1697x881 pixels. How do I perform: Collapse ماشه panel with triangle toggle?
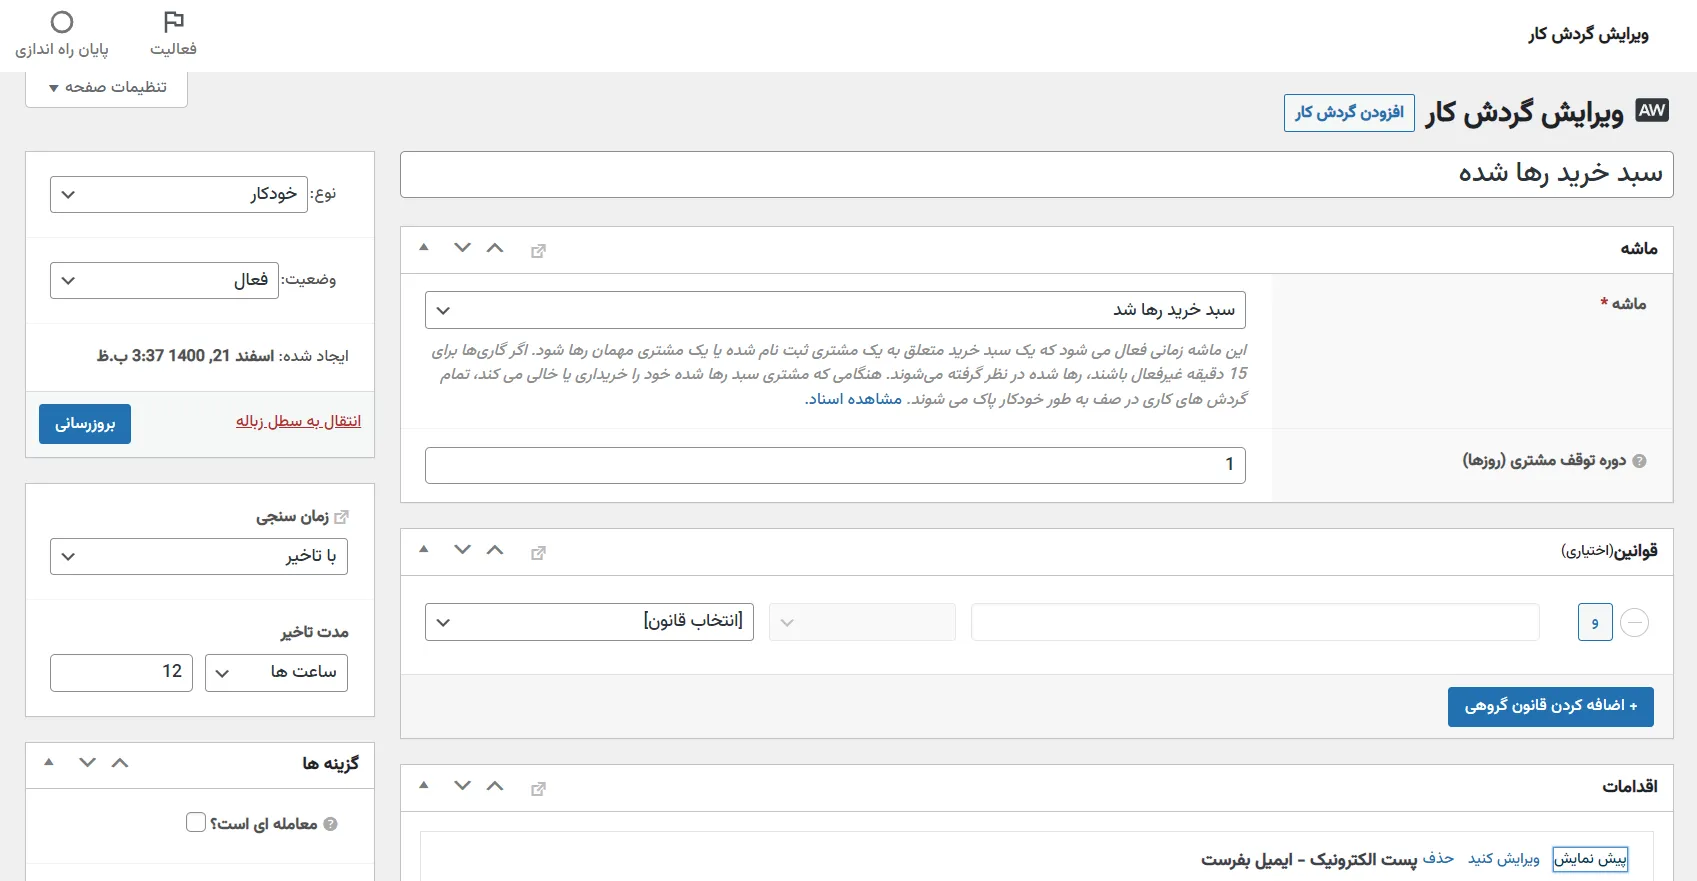(x=424, y=247)
